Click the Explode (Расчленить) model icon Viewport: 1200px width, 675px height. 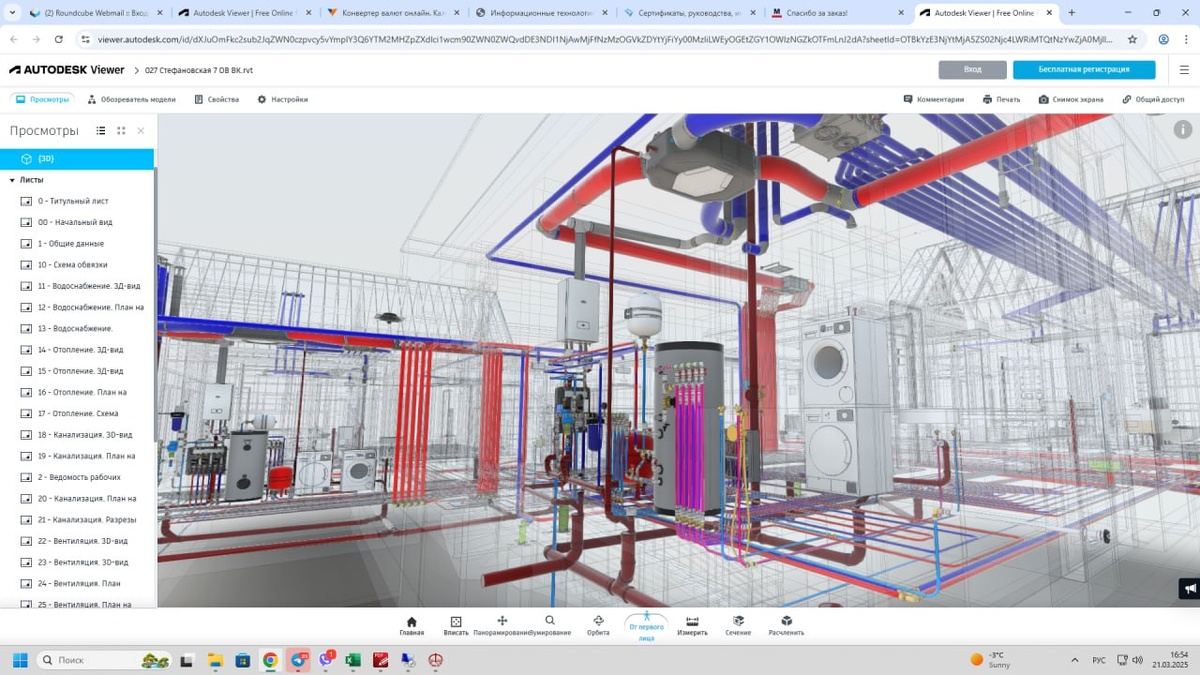[x=786, y=625]
